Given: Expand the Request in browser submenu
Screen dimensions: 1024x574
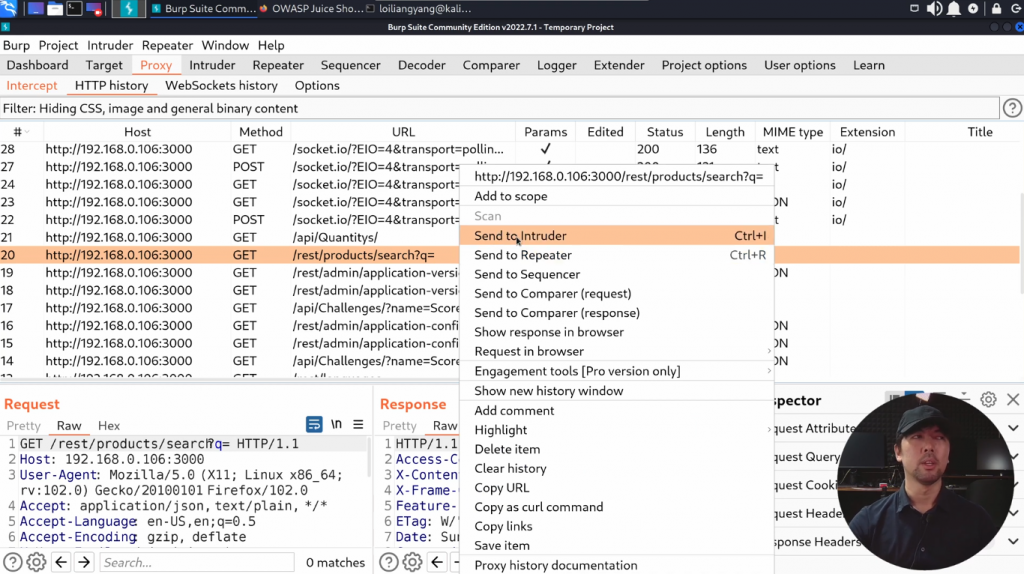Looking at the screenshot, I should pos(529,351).
